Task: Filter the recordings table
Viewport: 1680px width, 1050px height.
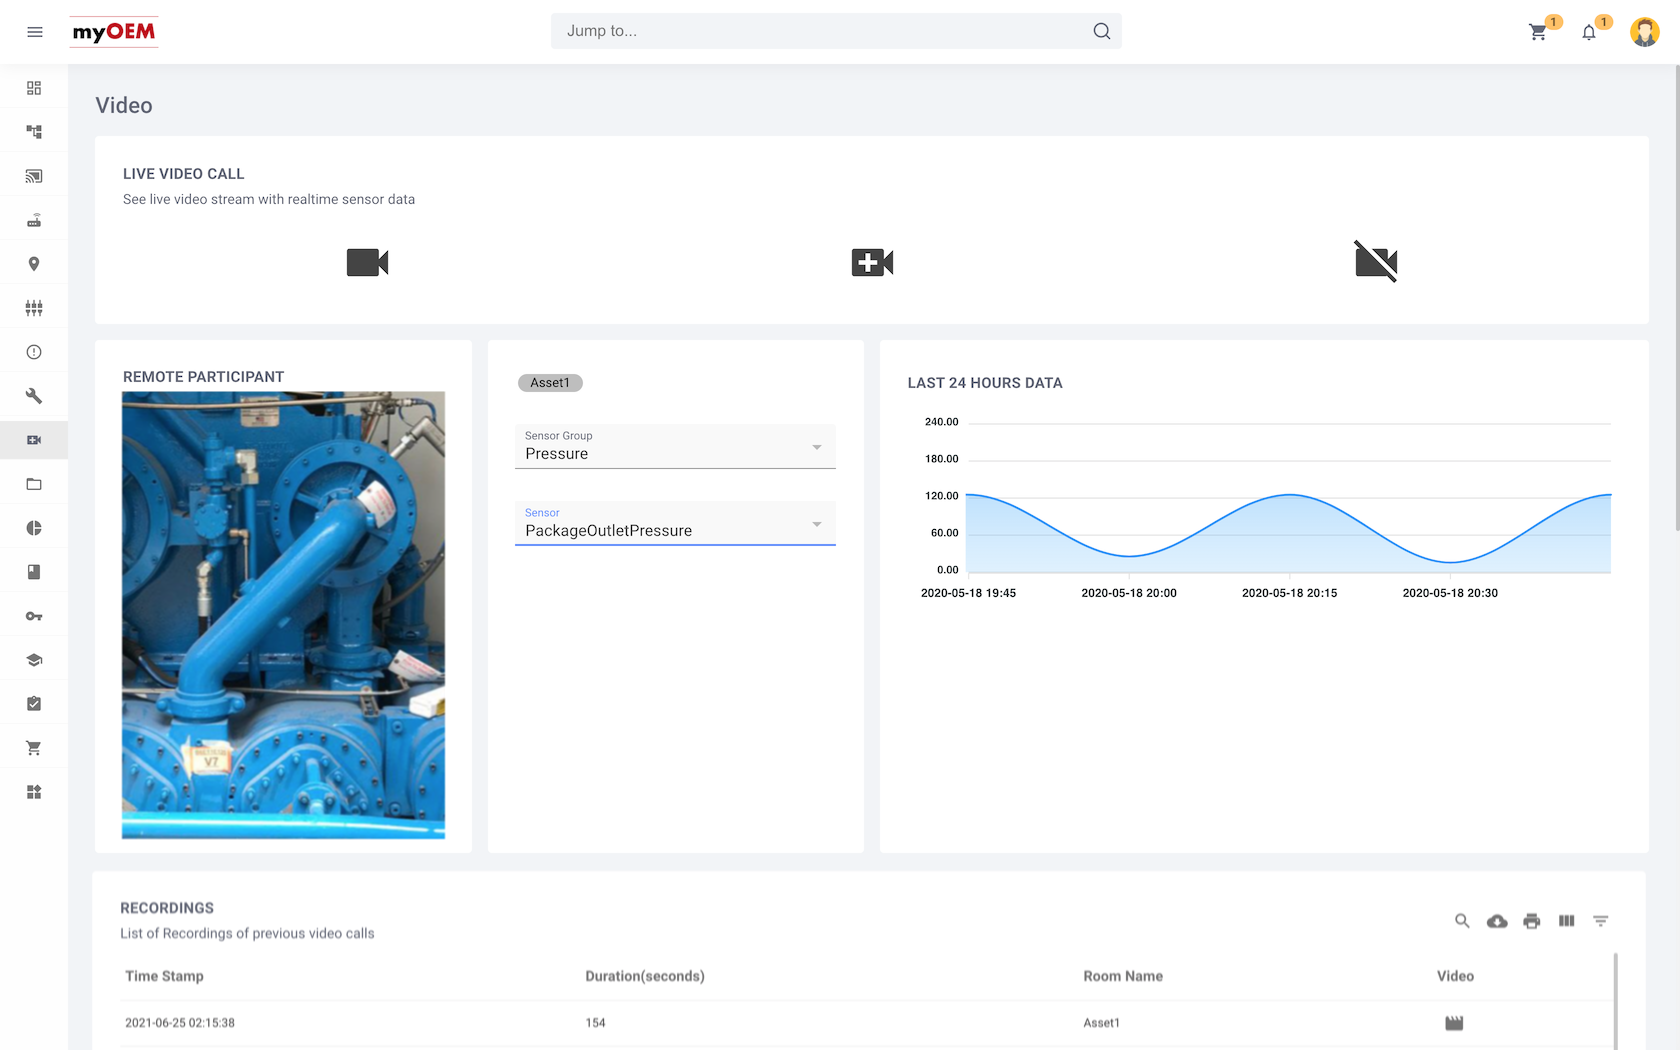Action: (x=1601, y=921)
